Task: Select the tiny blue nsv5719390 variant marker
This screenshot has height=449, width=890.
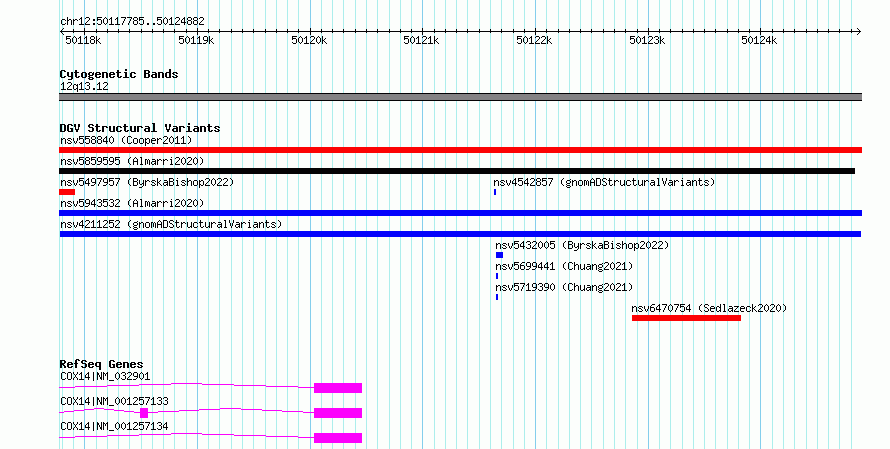Action: click(x=497, y=297)
